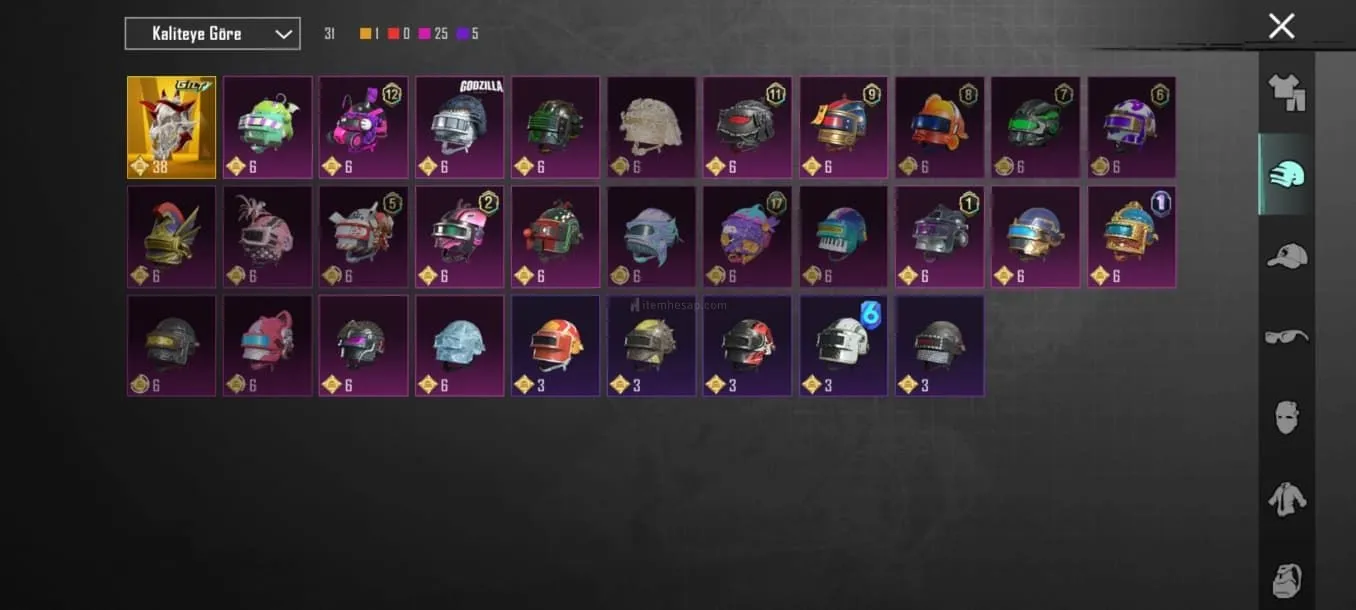Select the orange flame helmet worth 3
1356x610 pixels.
point(555,346)
